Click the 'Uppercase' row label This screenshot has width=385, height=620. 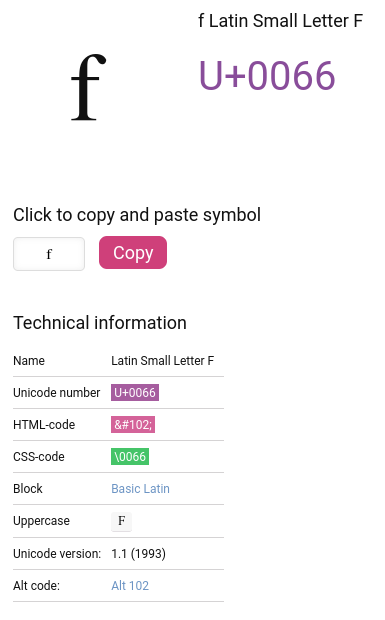click(41, 521)
